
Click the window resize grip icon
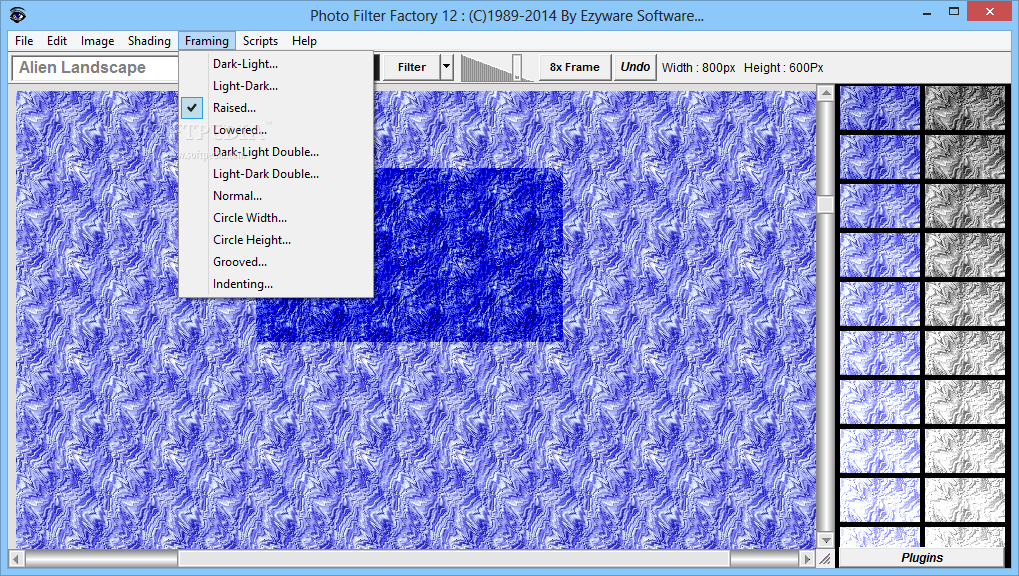pos(825,558)
